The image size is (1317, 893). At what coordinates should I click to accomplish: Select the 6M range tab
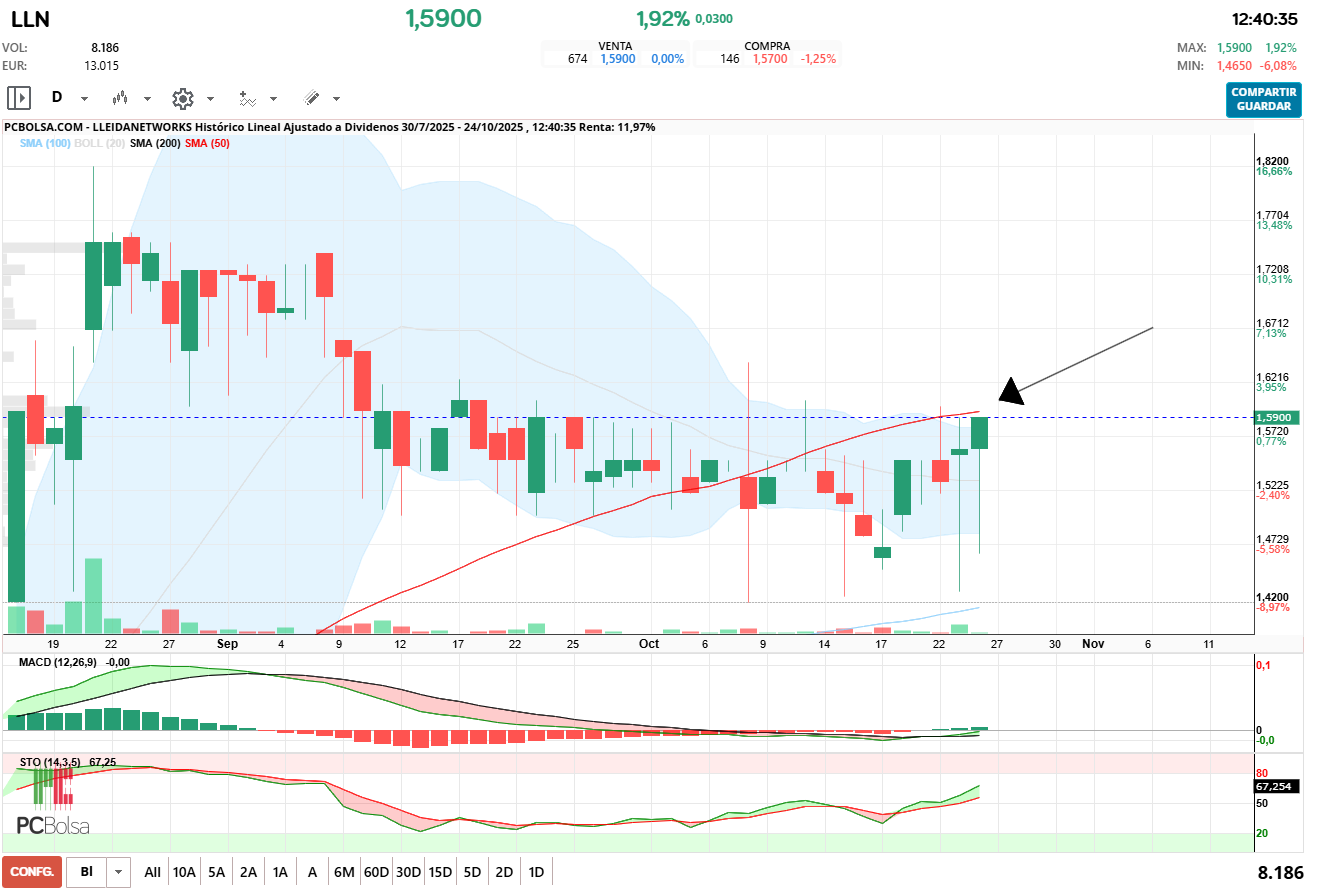click(344, 872)
